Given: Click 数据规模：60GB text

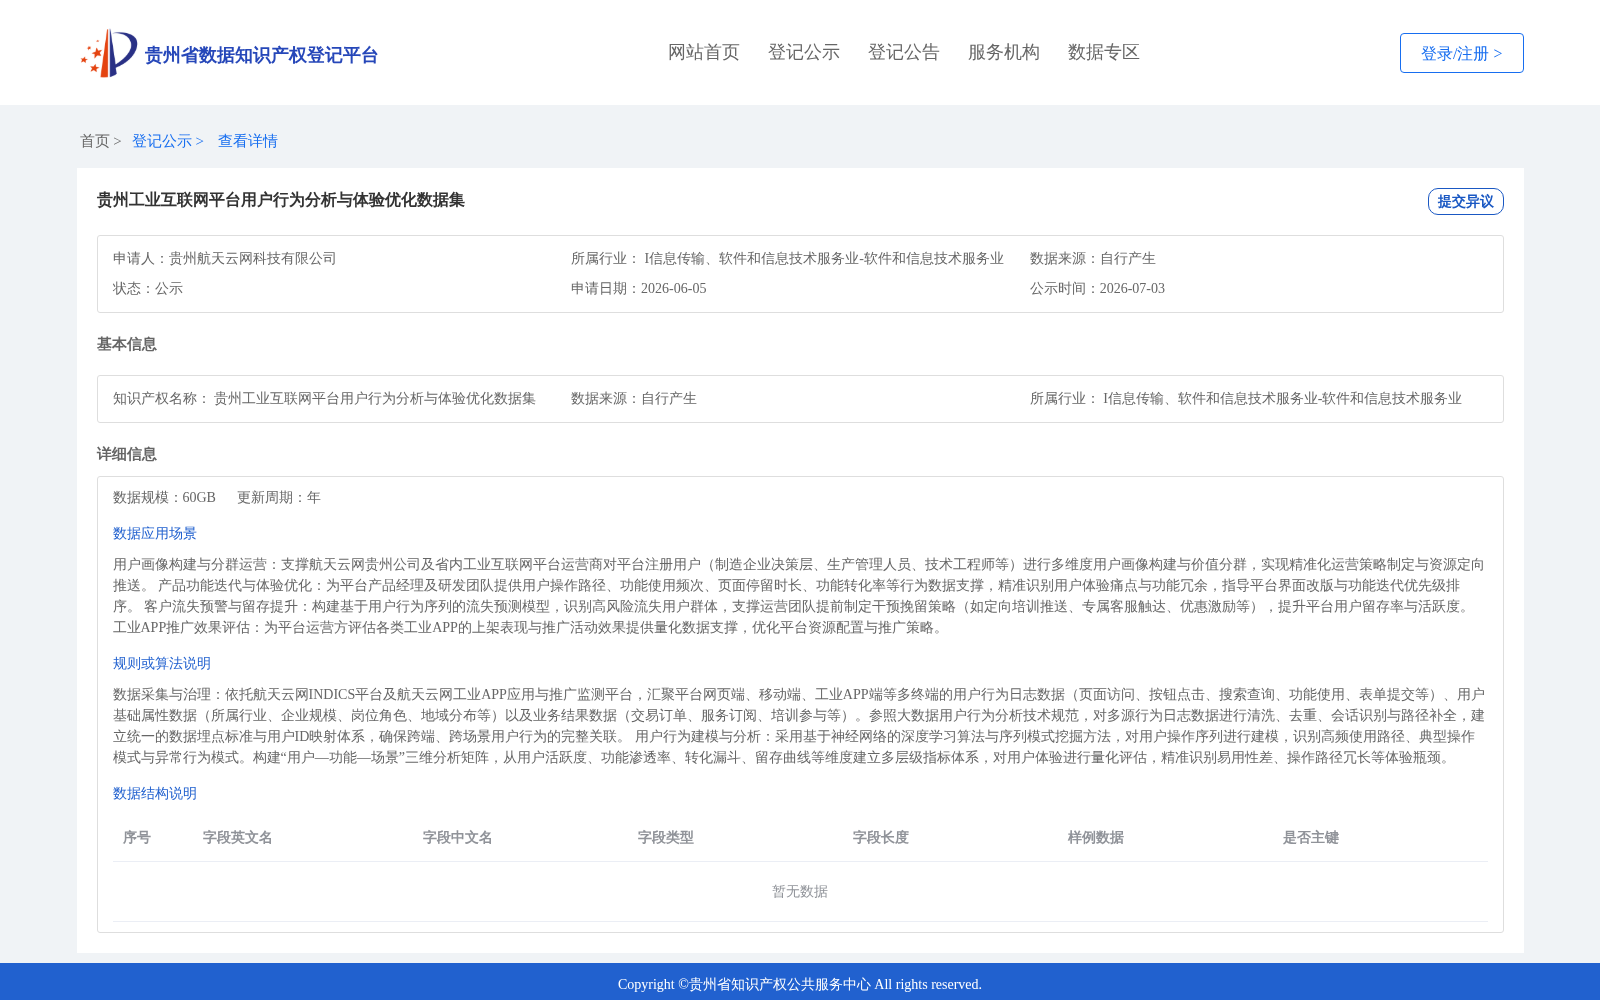Looking at the screenshot, I should [x=165, y=497].
